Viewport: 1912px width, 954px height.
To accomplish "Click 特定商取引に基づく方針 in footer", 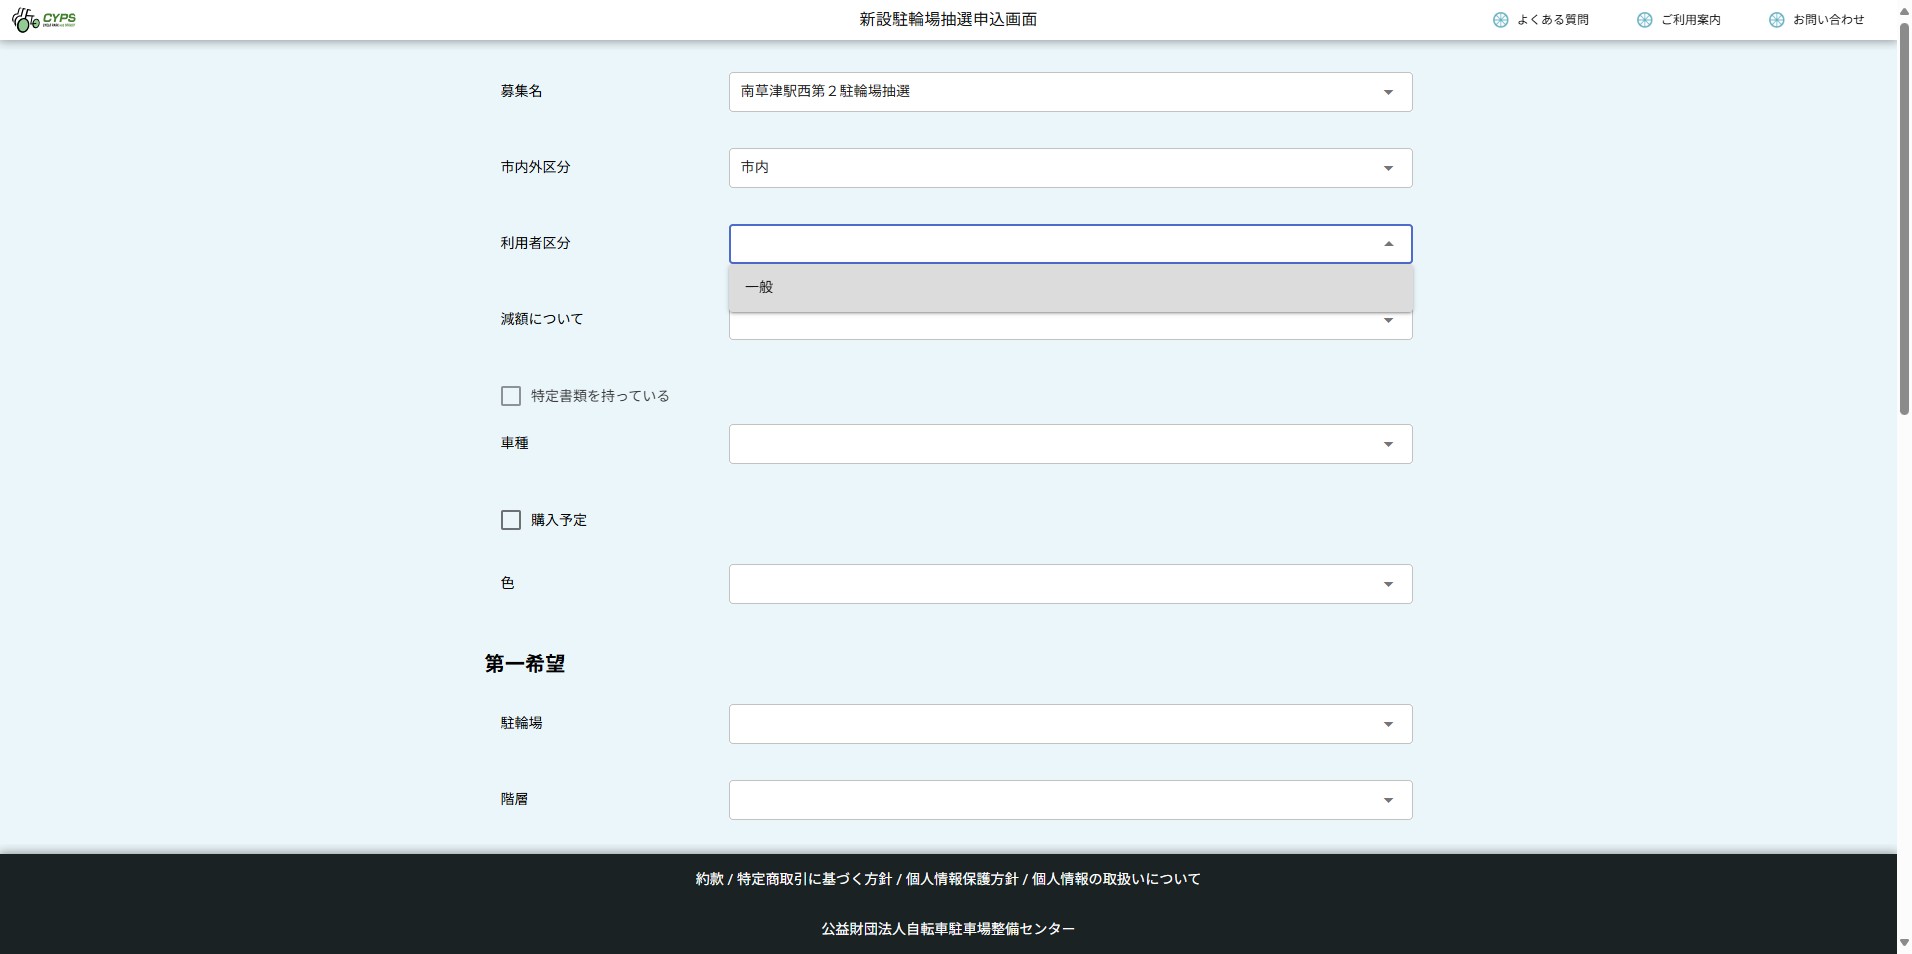I will pos(814,879).
